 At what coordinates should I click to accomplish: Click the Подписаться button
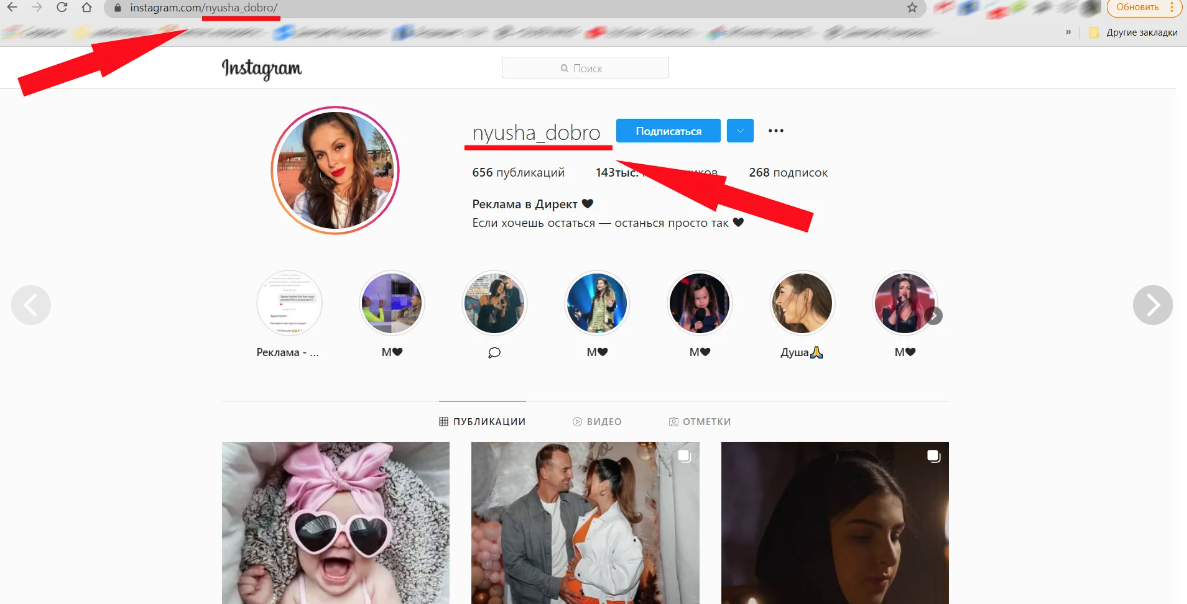coord(668,131)
